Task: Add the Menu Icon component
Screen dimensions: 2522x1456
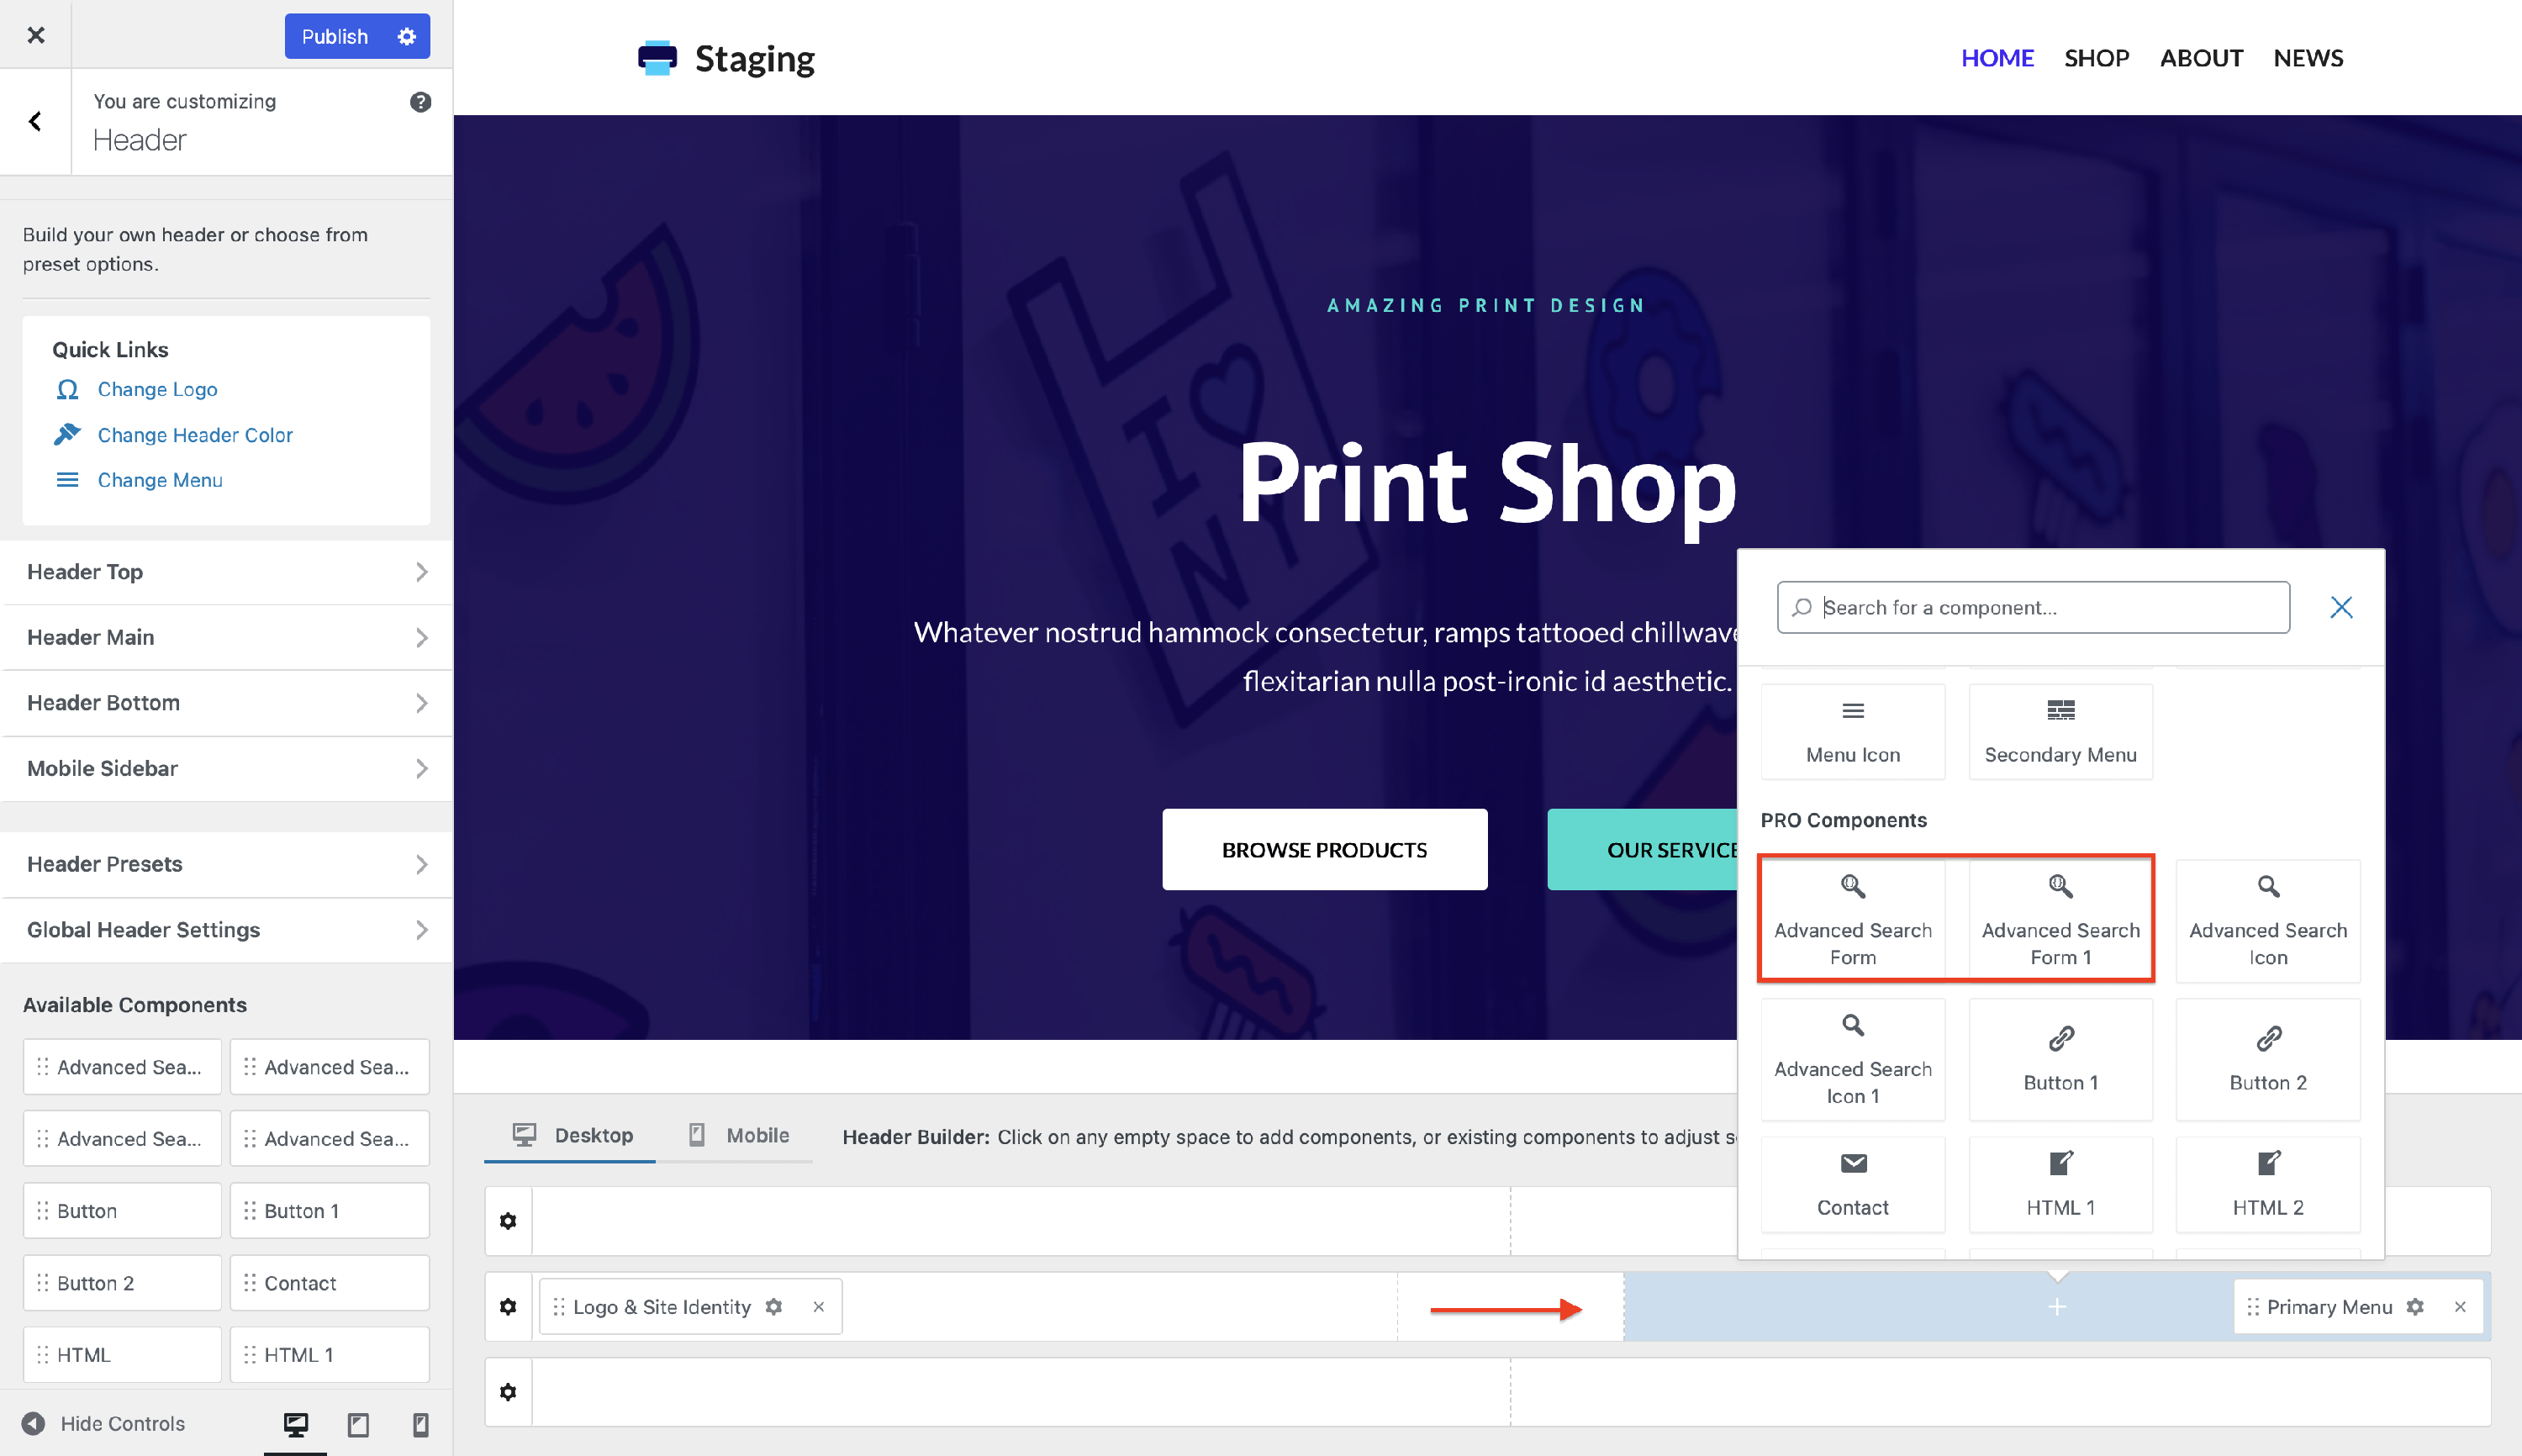Action: [x=1852, y=731]
